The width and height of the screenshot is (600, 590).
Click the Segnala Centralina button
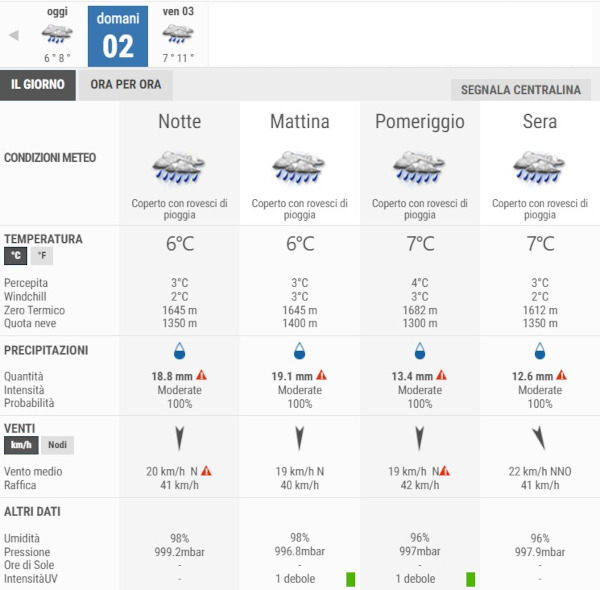pos(520,90)
